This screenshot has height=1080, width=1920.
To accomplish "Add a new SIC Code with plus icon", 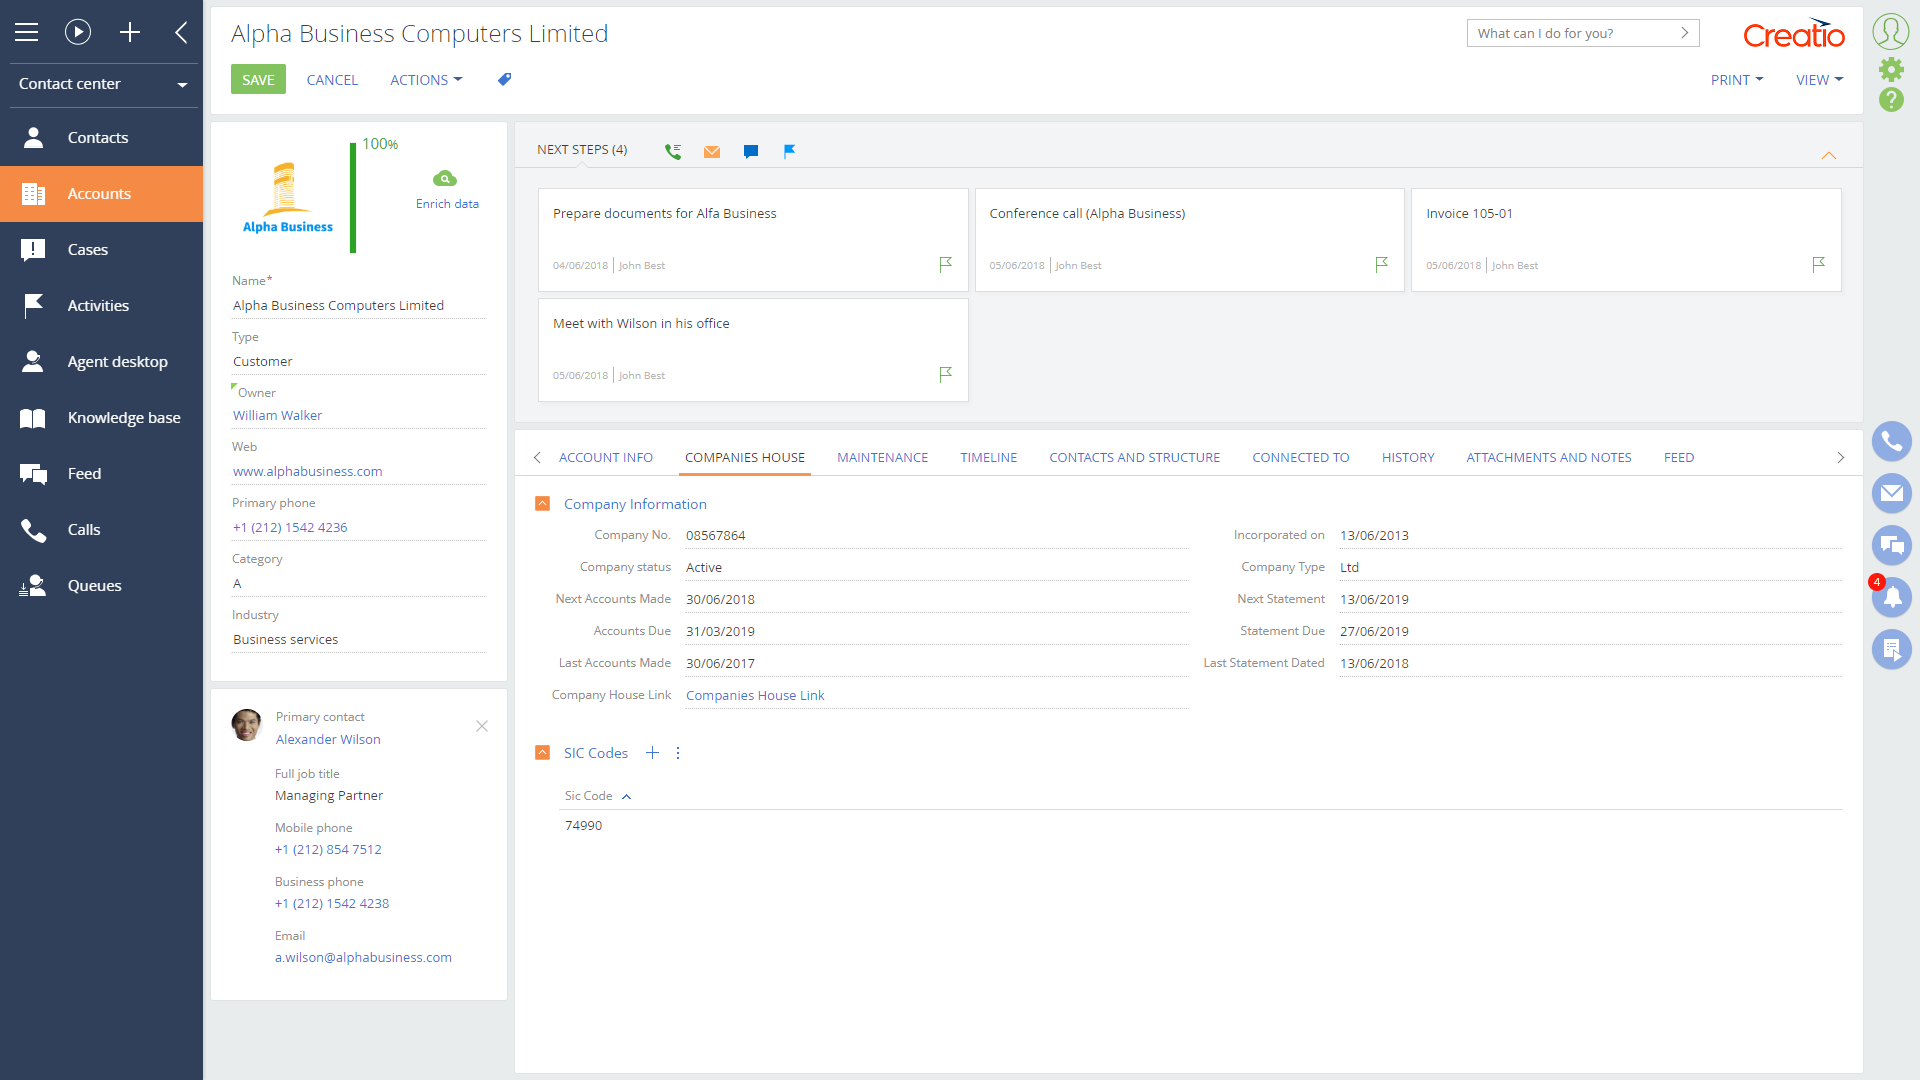I will tap(652, 753).
